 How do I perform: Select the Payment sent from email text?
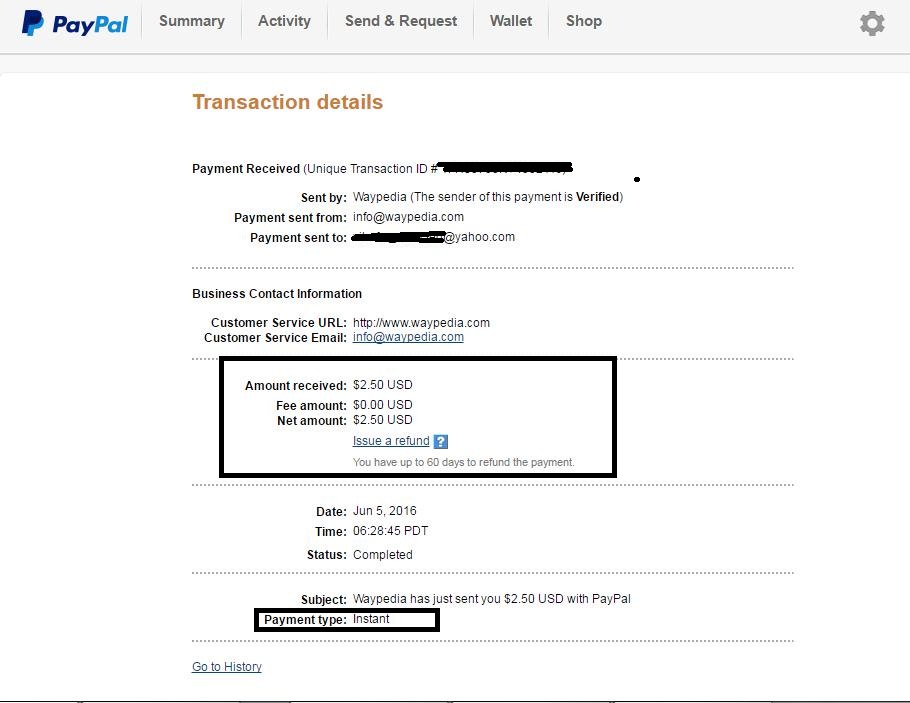(408, 217)
